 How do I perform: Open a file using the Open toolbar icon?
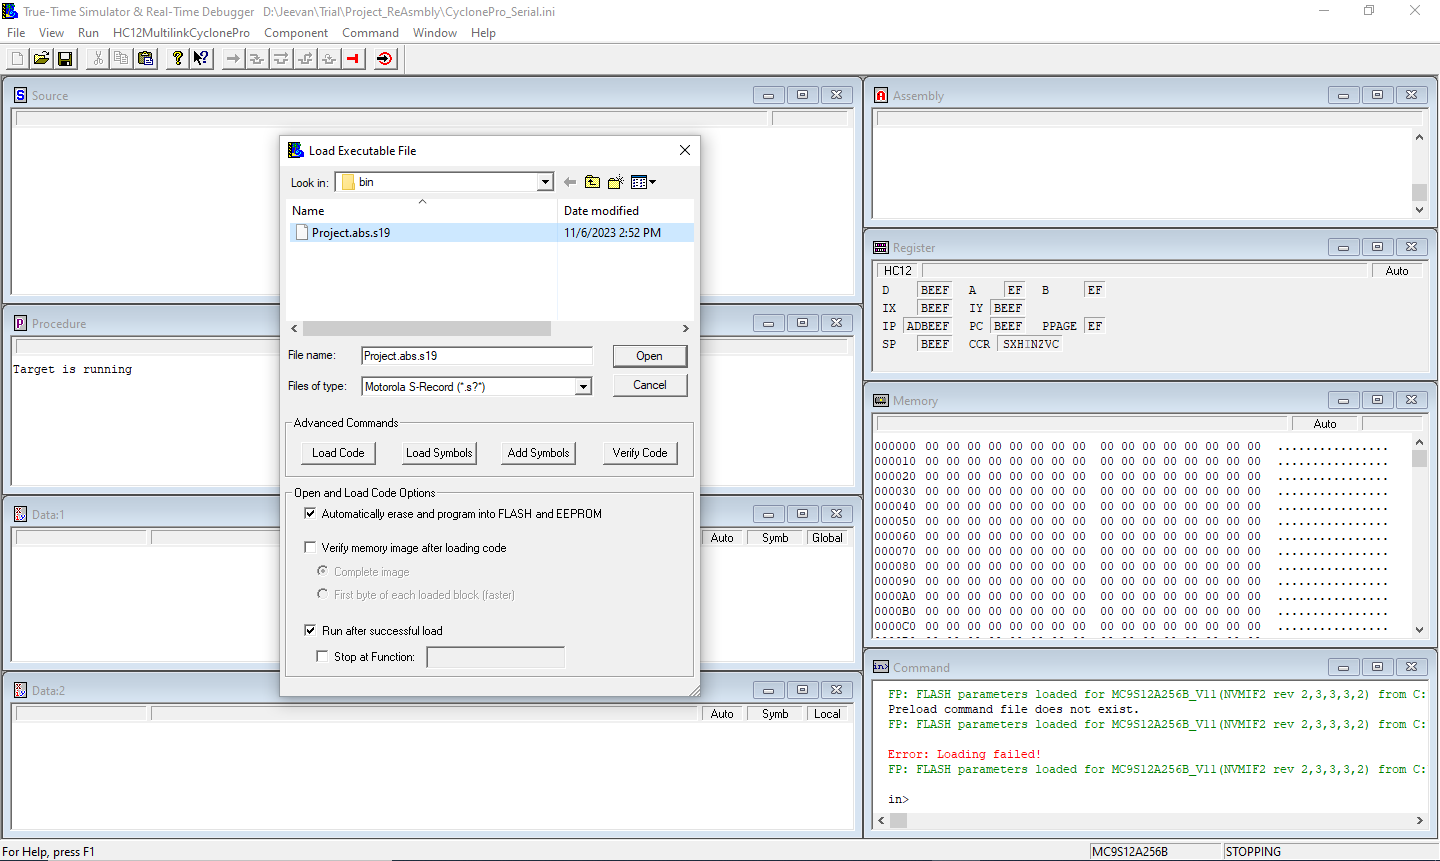[41, 58]
